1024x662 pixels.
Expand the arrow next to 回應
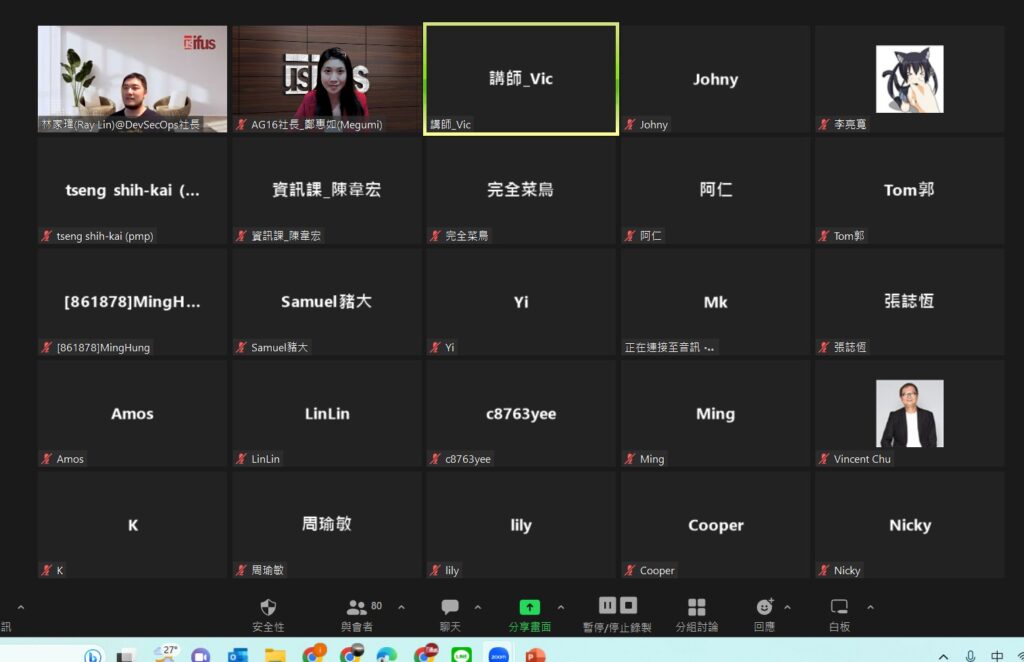click(787, 607)
